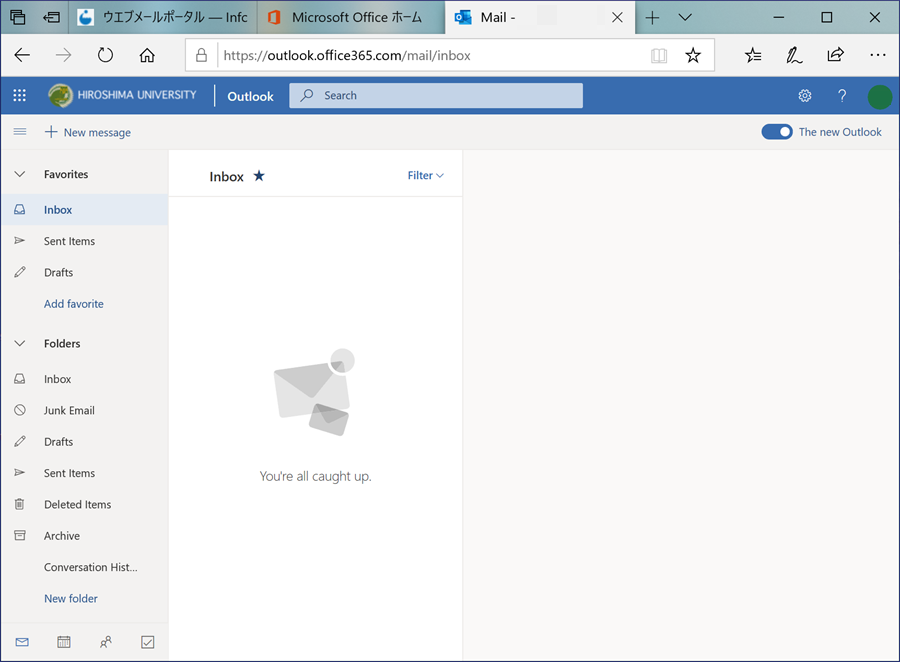Screen dimensions: 900x662
Task: Open browser settings and more ellipsis
Action: click(x=878, y=55)
